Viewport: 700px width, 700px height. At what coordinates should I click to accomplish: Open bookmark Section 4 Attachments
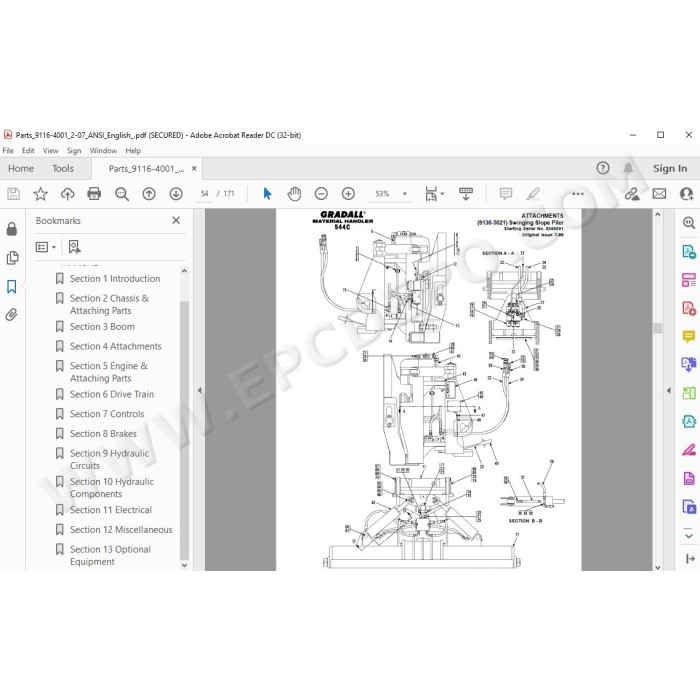tap(116, 346)
